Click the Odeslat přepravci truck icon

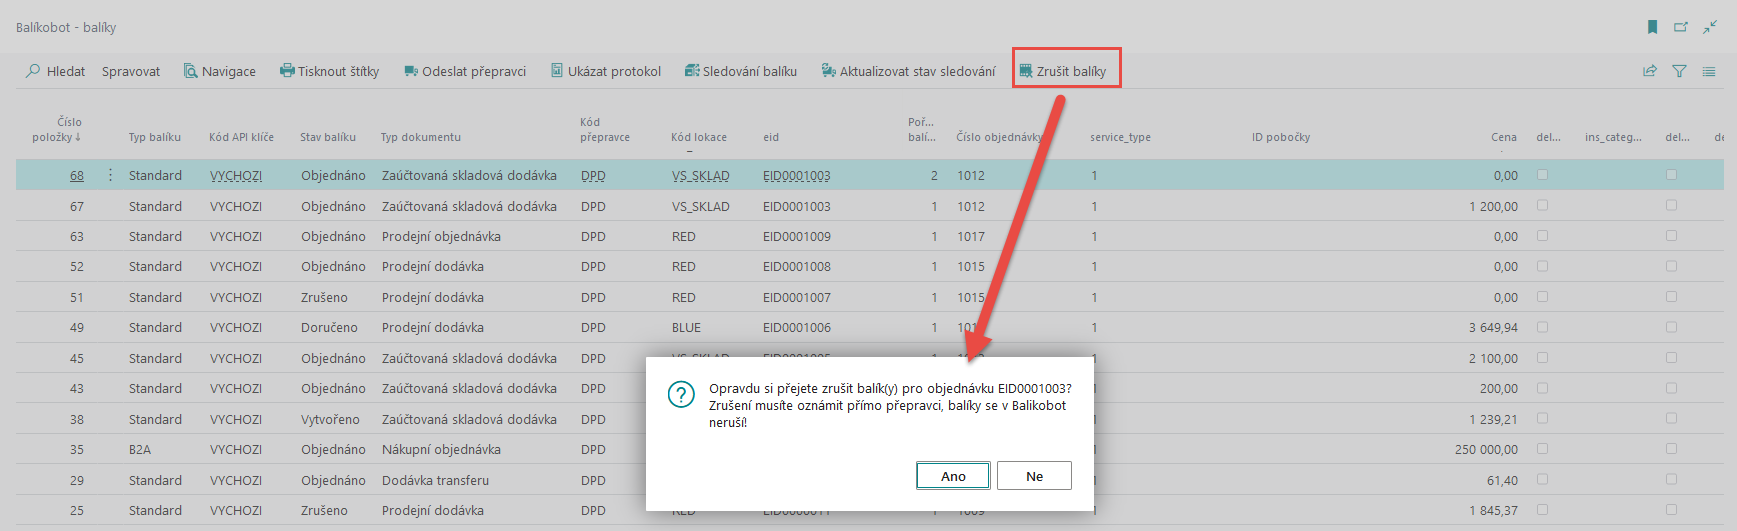pyautogui.click(x=411, y=71)
